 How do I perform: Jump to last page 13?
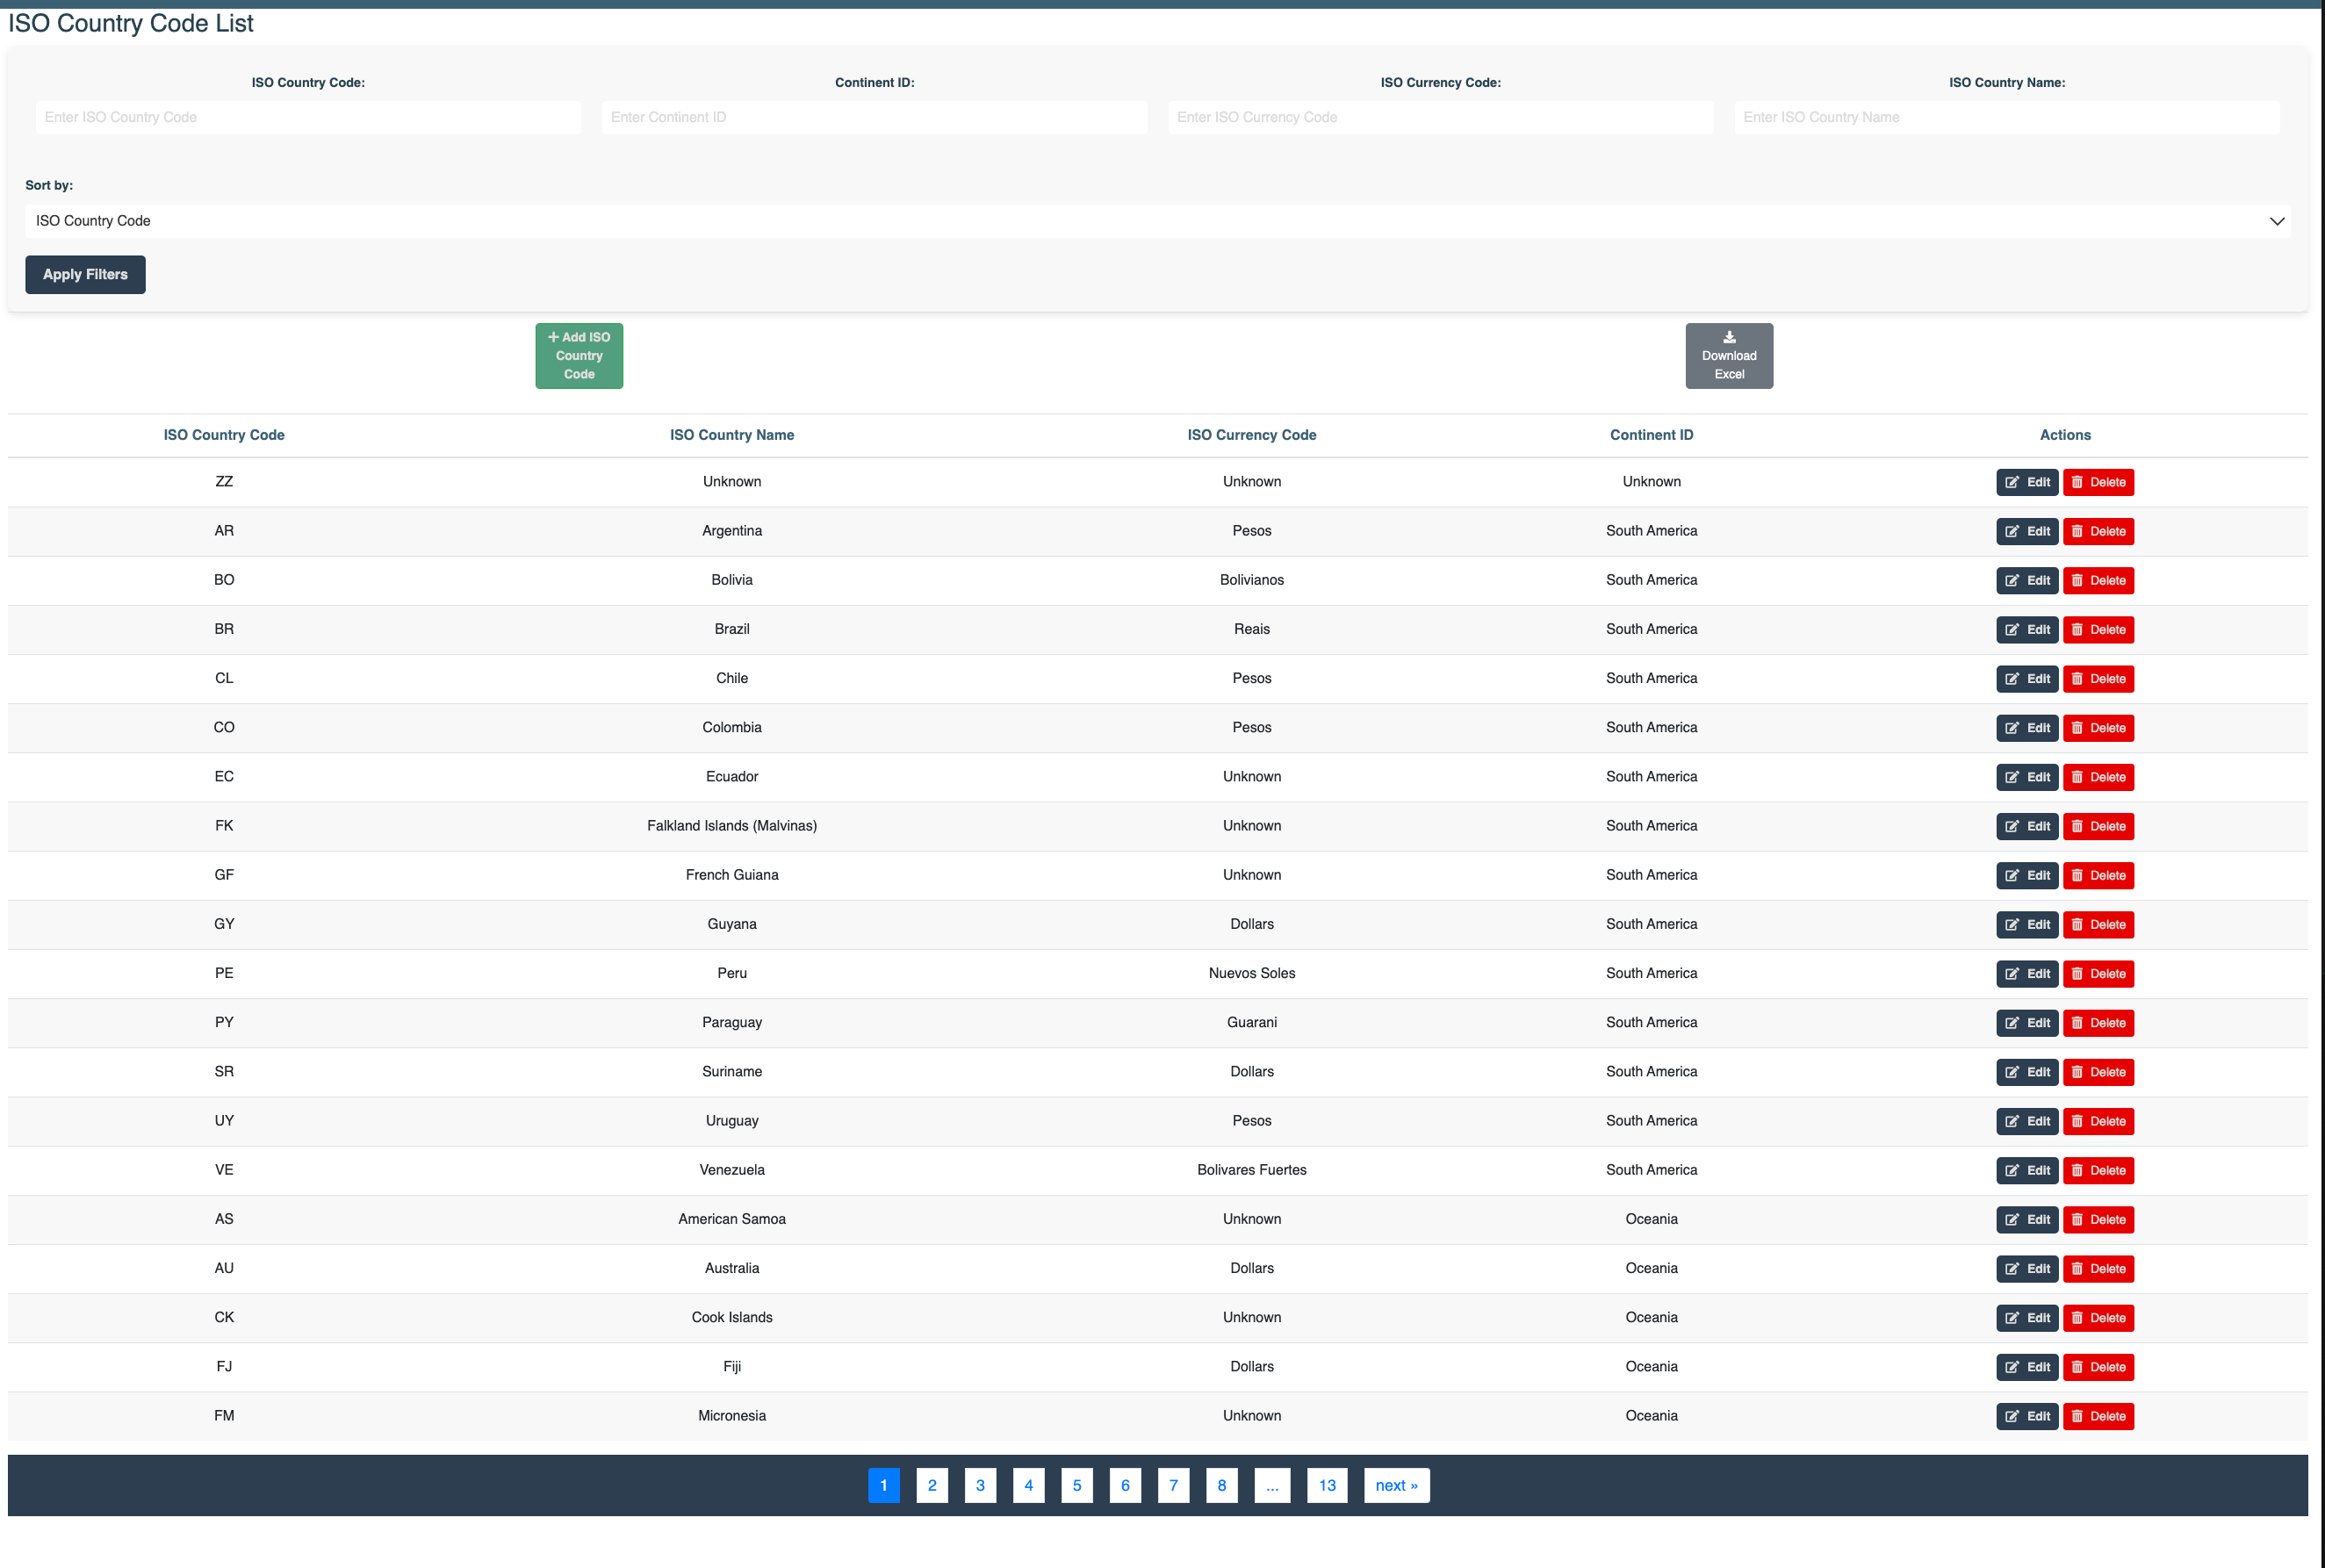[x=1327, y=1485]
